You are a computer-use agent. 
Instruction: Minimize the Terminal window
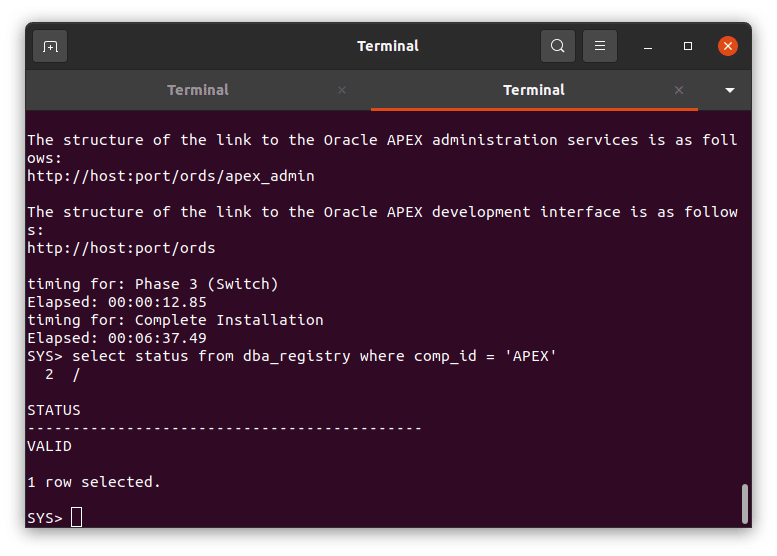647,46
